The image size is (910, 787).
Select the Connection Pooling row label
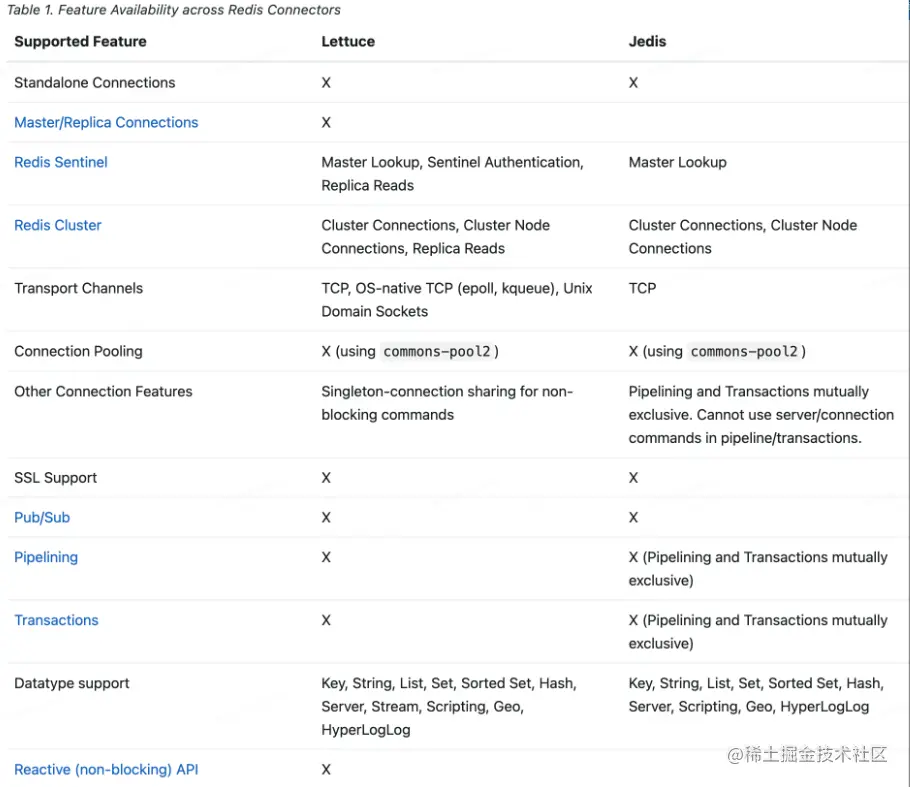78,351
